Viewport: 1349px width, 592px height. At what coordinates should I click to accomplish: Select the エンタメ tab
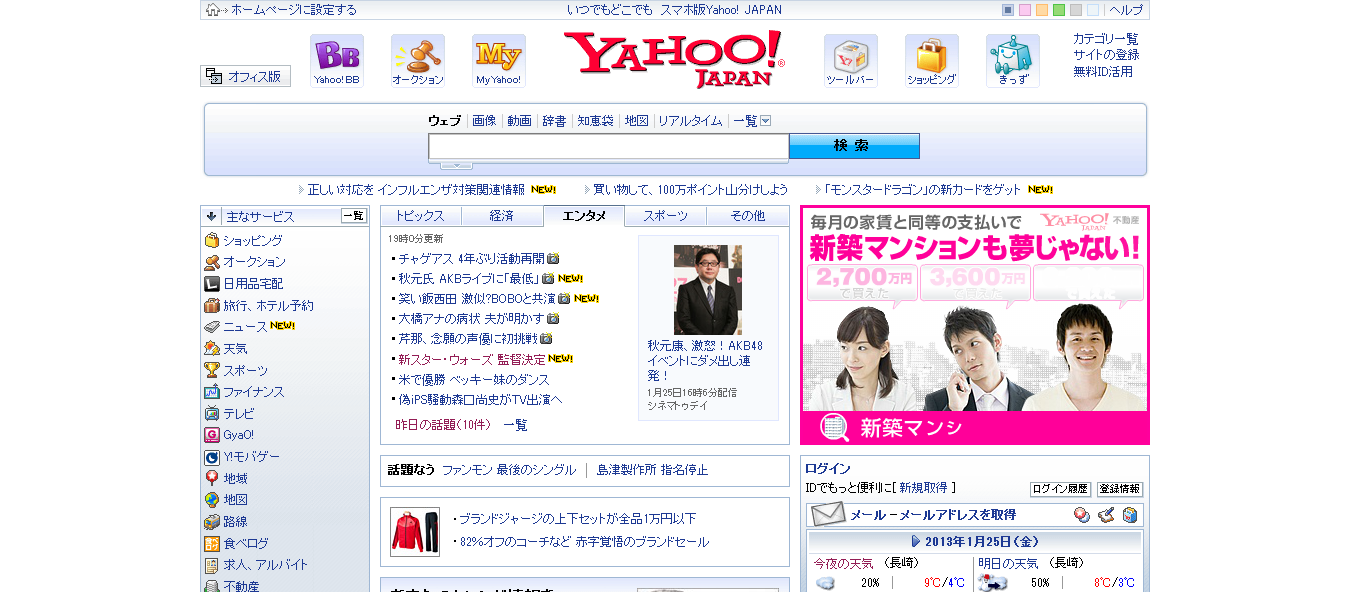584,216
